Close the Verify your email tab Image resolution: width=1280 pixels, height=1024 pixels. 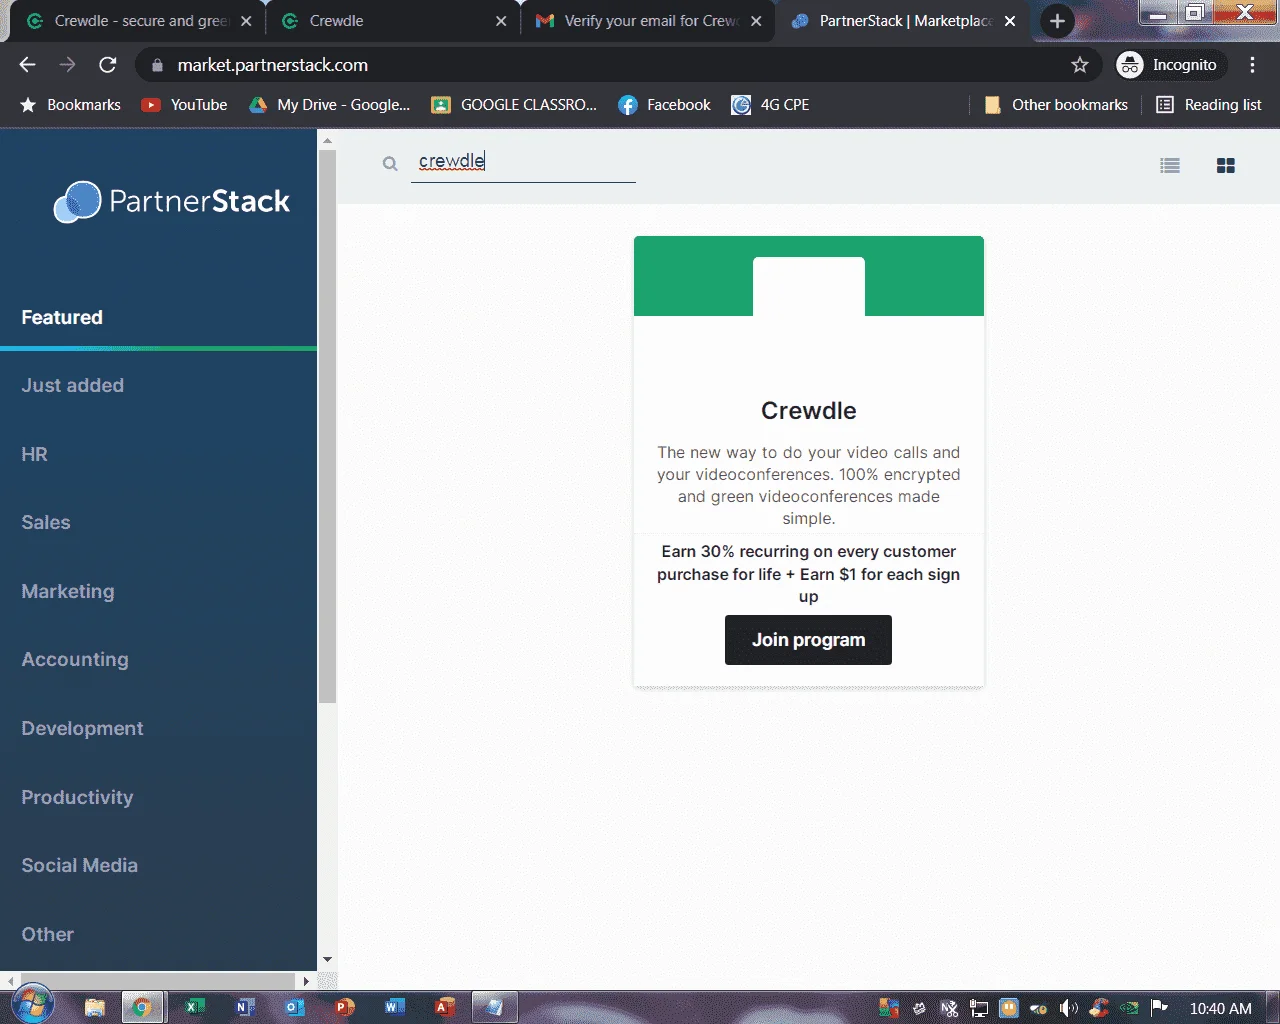(756, 21)
